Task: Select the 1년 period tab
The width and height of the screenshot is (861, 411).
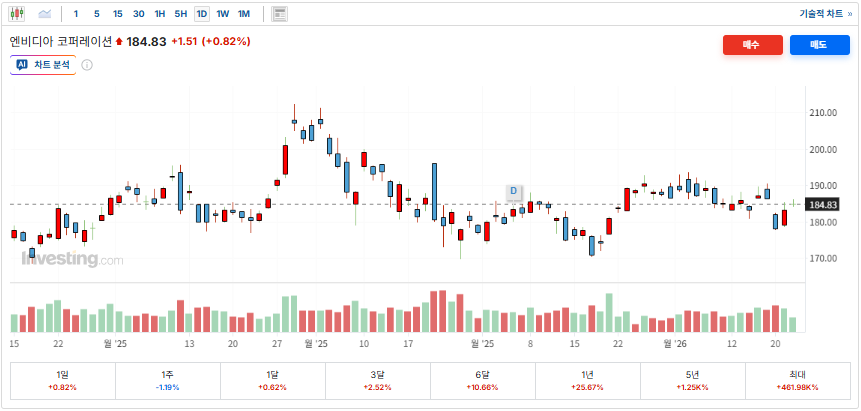Action: pyautogui.click(x=588, y=381)
